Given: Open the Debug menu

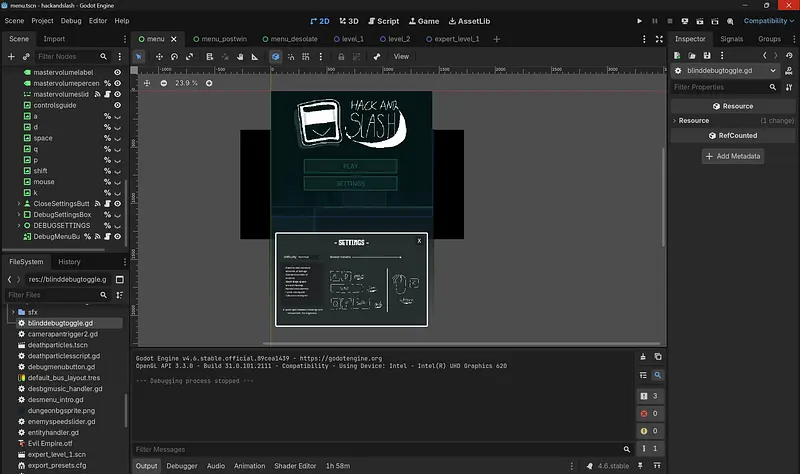Looking at the screenshot, I should click(71, 20).
